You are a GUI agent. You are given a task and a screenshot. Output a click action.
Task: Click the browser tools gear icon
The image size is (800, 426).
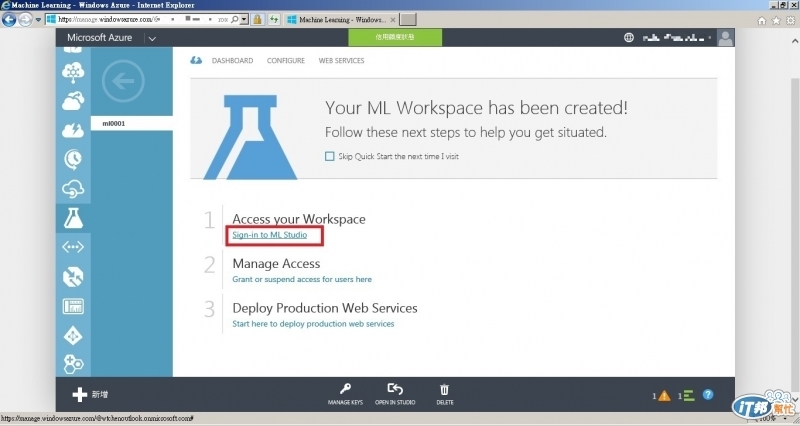pyautogui.click(x=790, y=20)
